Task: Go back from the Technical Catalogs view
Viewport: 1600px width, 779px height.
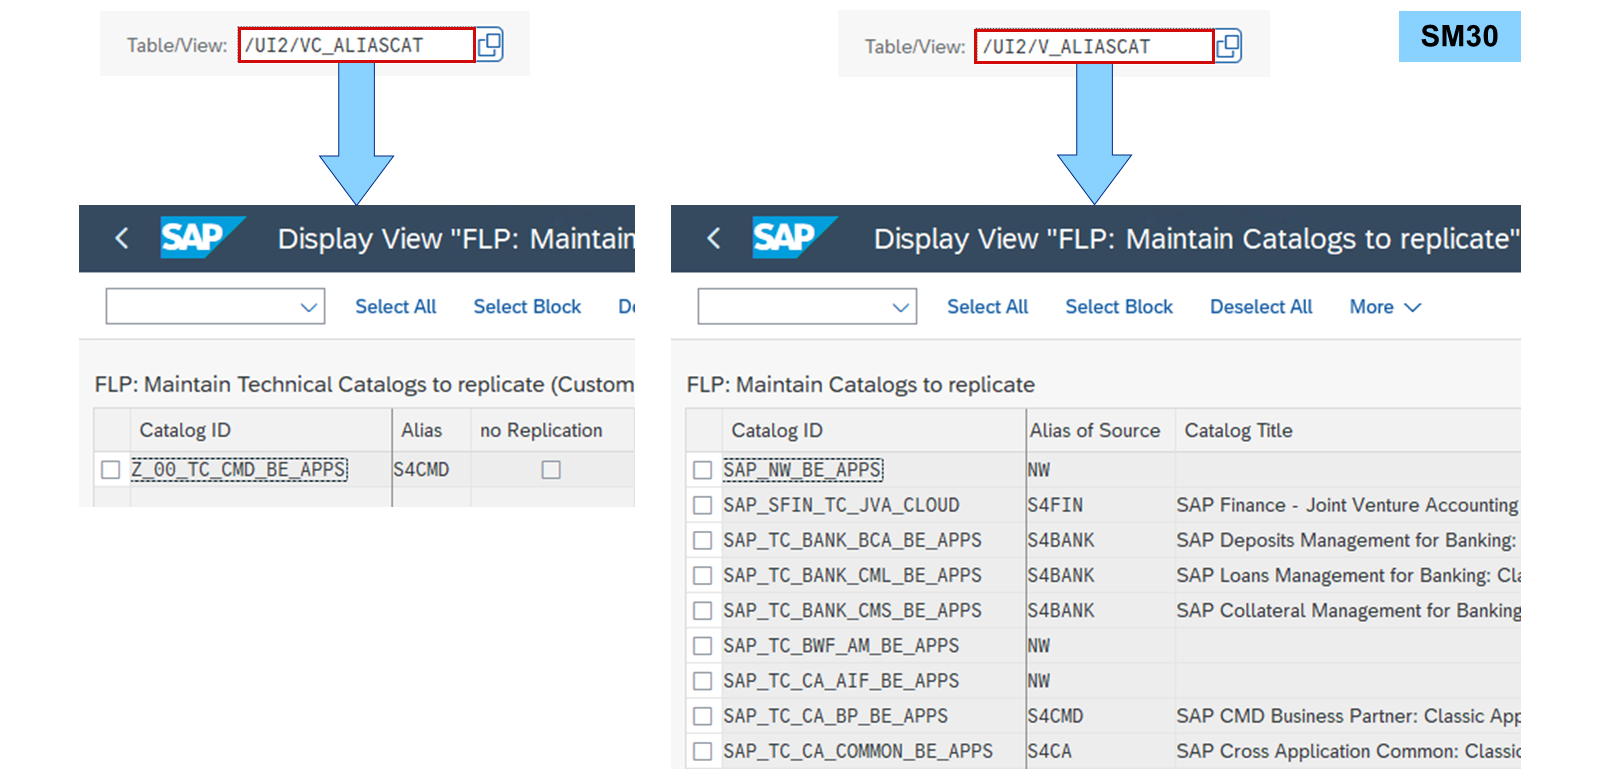Action: (122, 238)
